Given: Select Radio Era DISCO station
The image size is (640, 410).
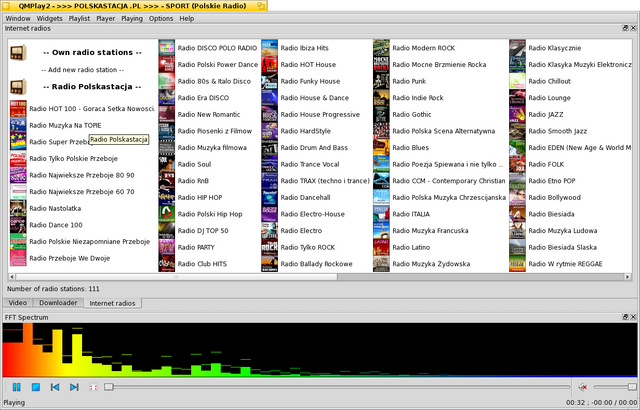Looking at the screenshot, I should 203,98.
